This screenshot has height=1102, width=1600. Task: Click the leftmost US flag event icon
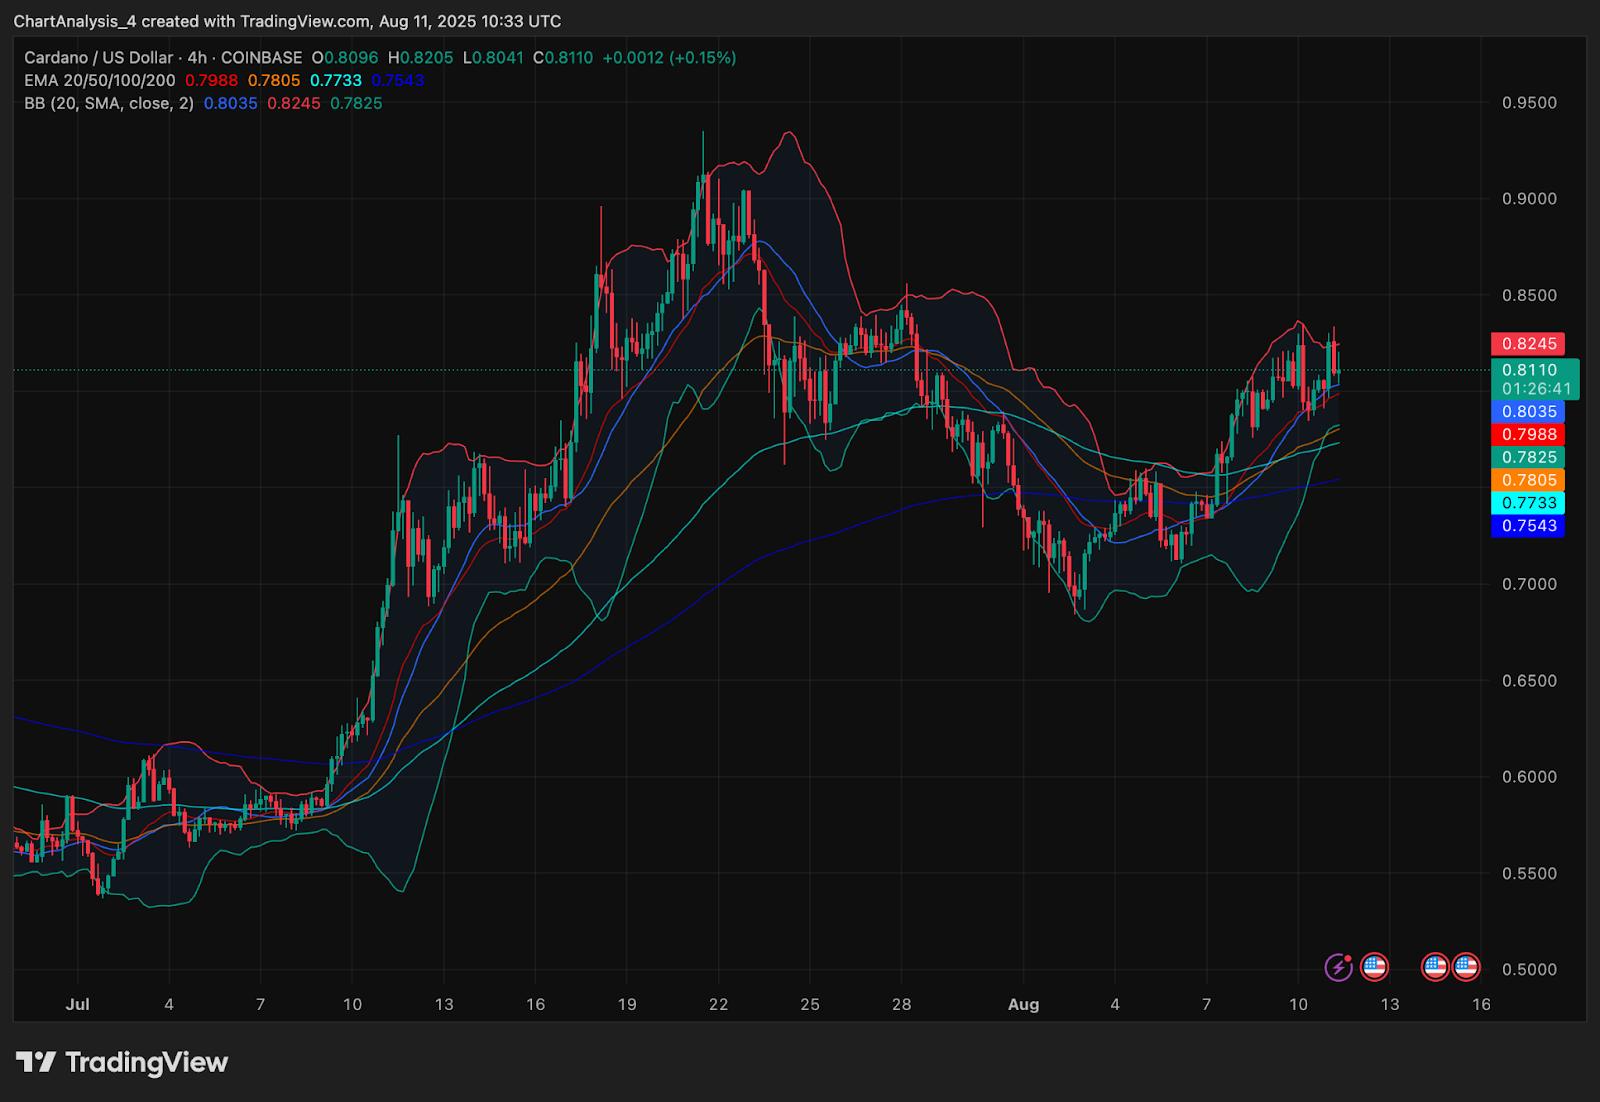click(1374, 967)
